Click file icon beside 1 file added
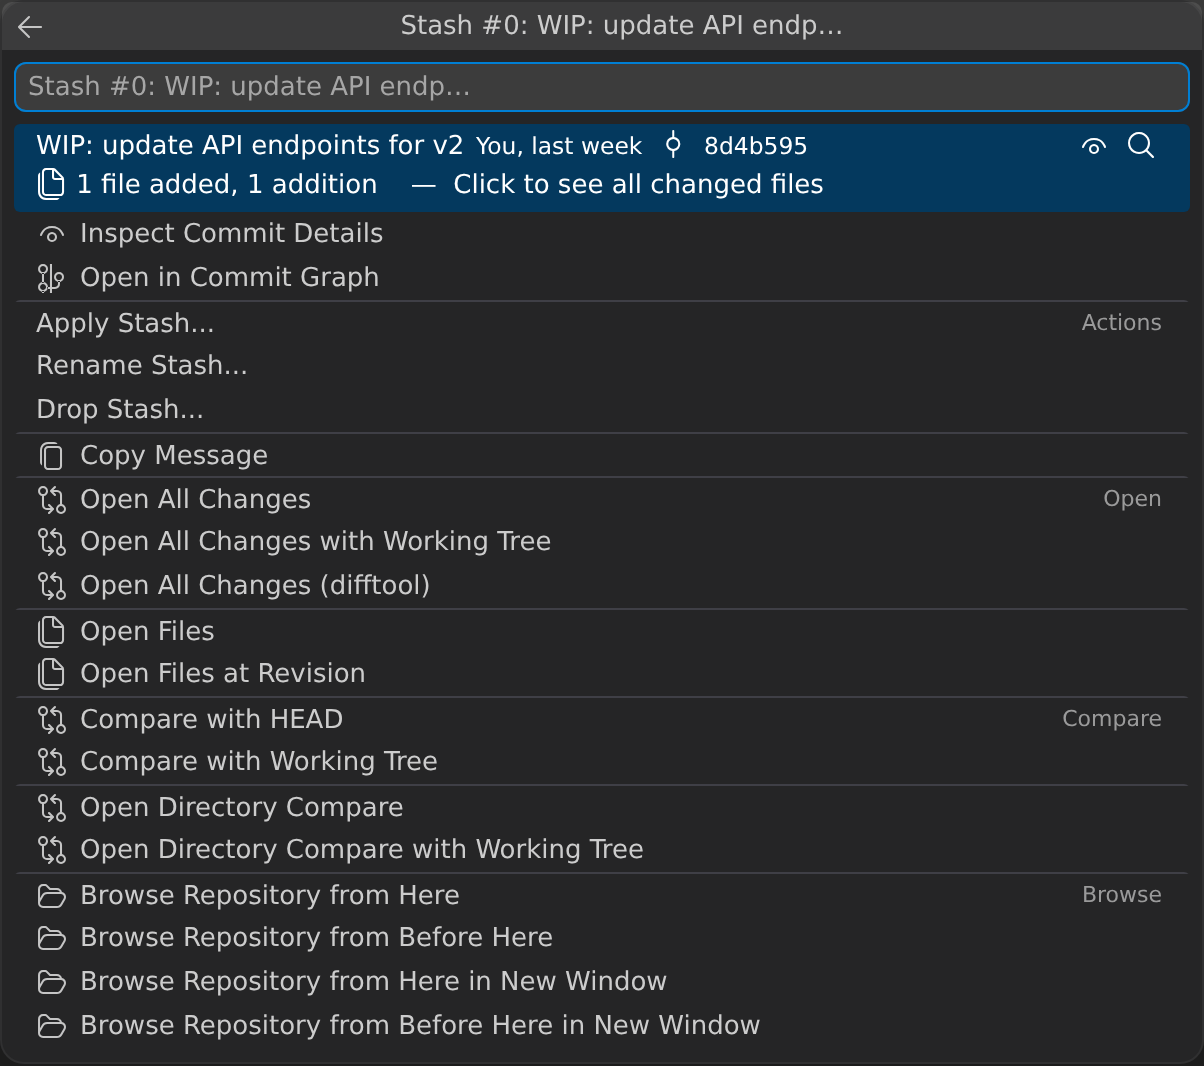This screenshot has width=1204, height=1066. (51, 184)
